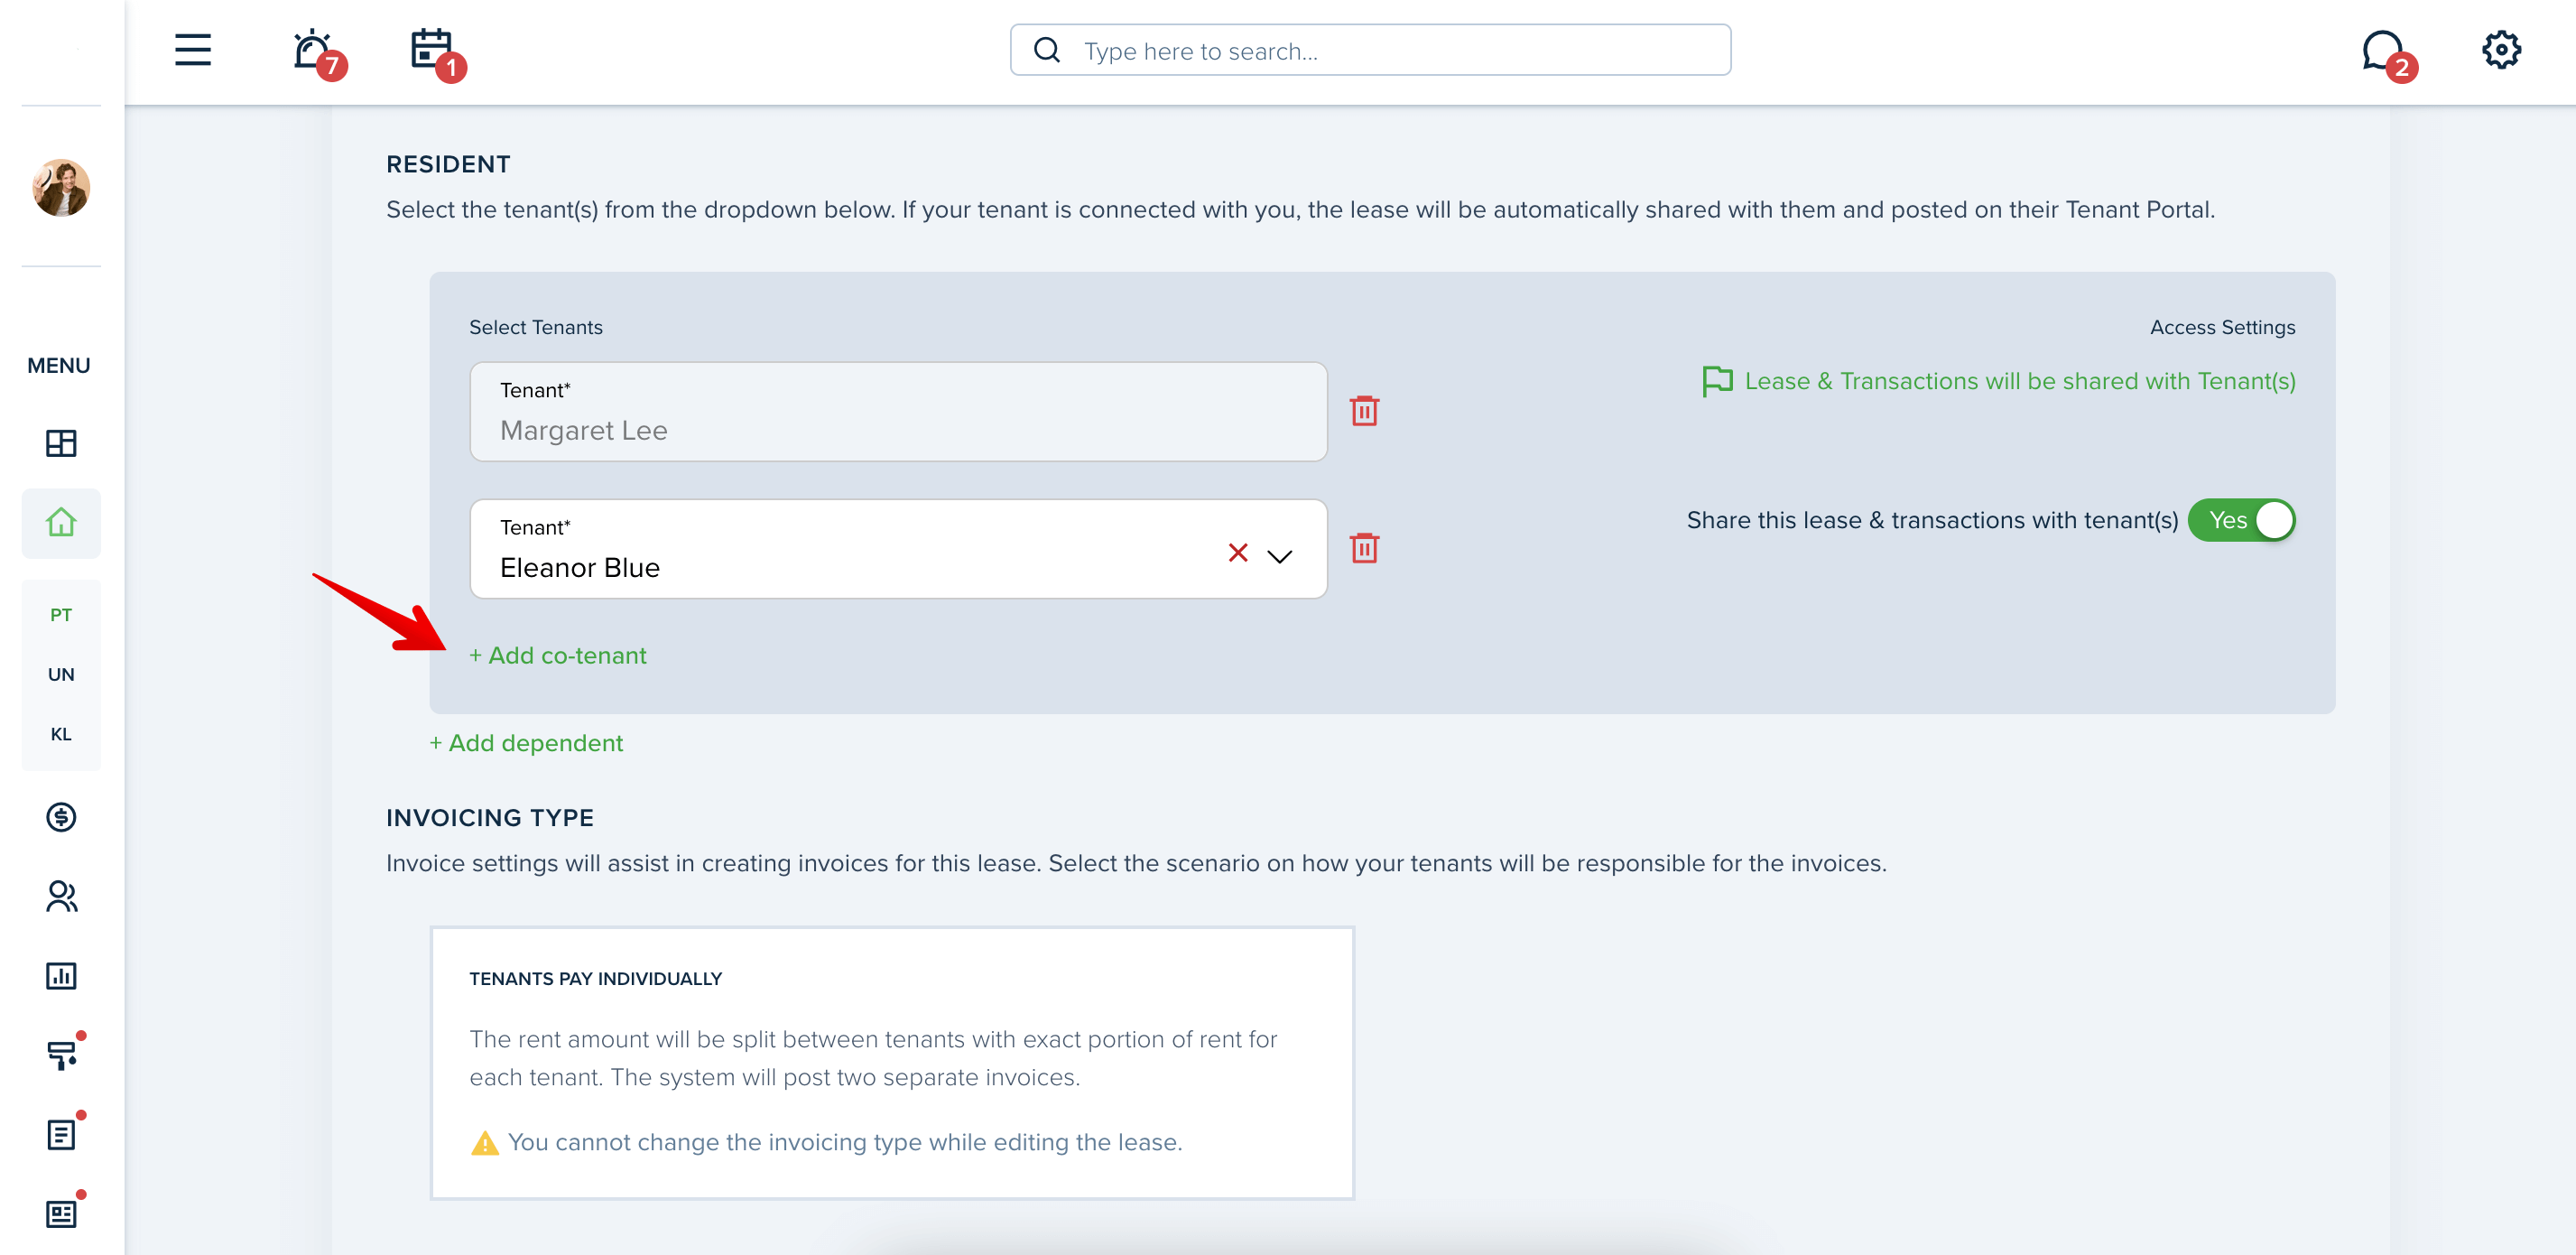
Task: Click the green flag sharing notice icon
Action: pyautogui.click(x=1717, y=381)
